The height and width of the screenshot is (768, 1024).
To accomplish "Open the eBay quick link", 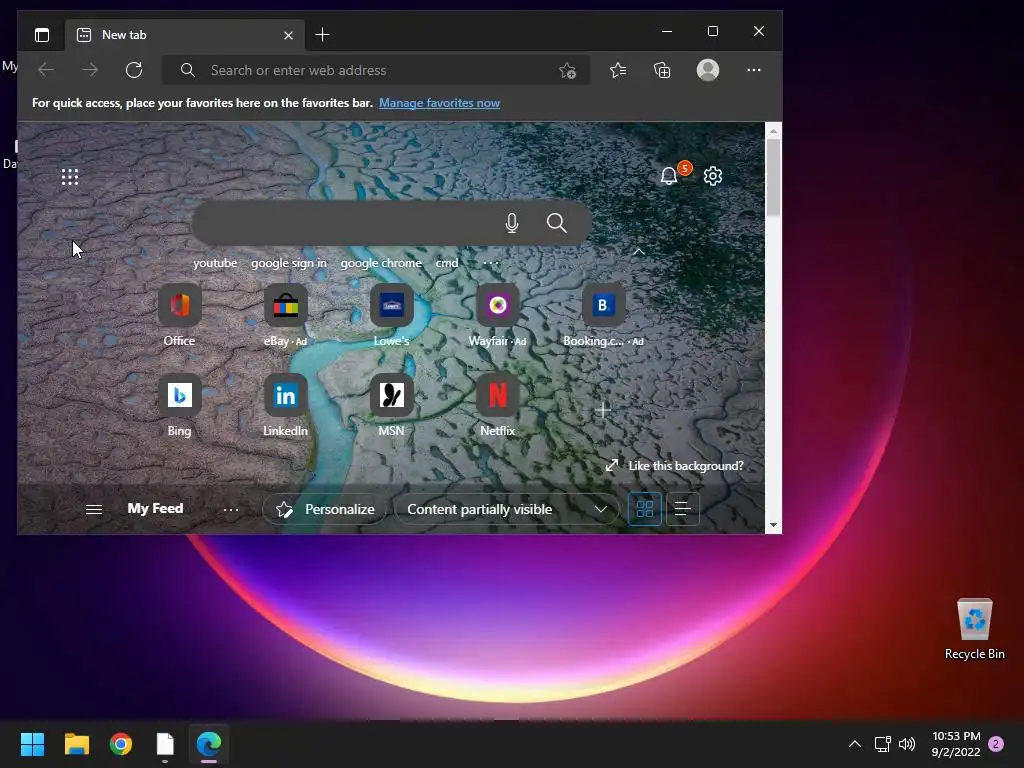I will coord(285,316).
